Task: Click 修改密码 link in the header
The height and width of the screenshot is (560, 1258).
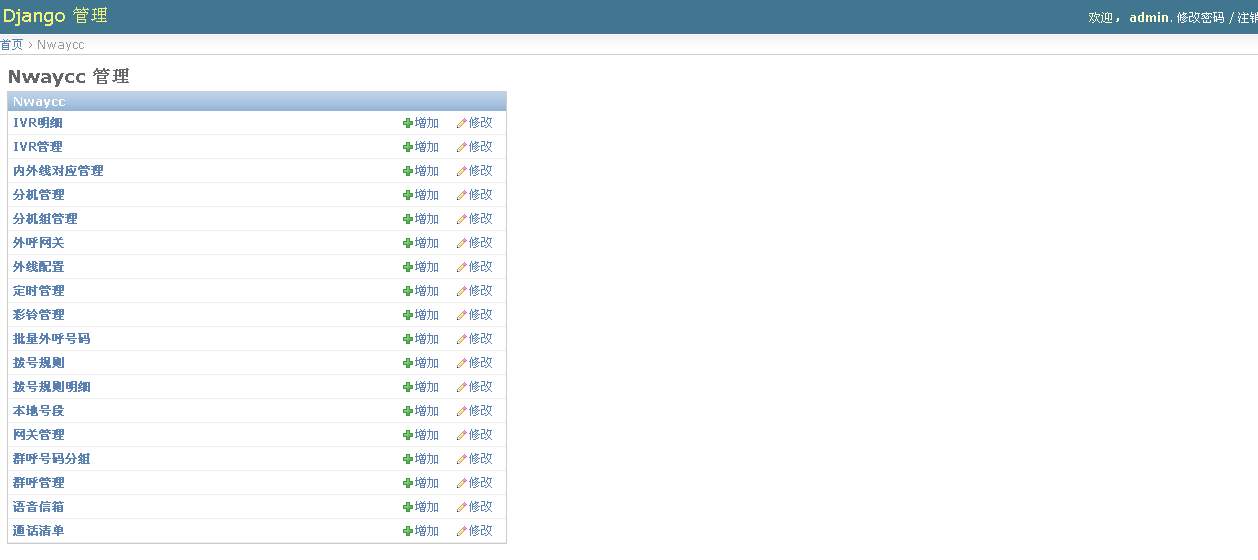Action: [x=1200, y=18]
